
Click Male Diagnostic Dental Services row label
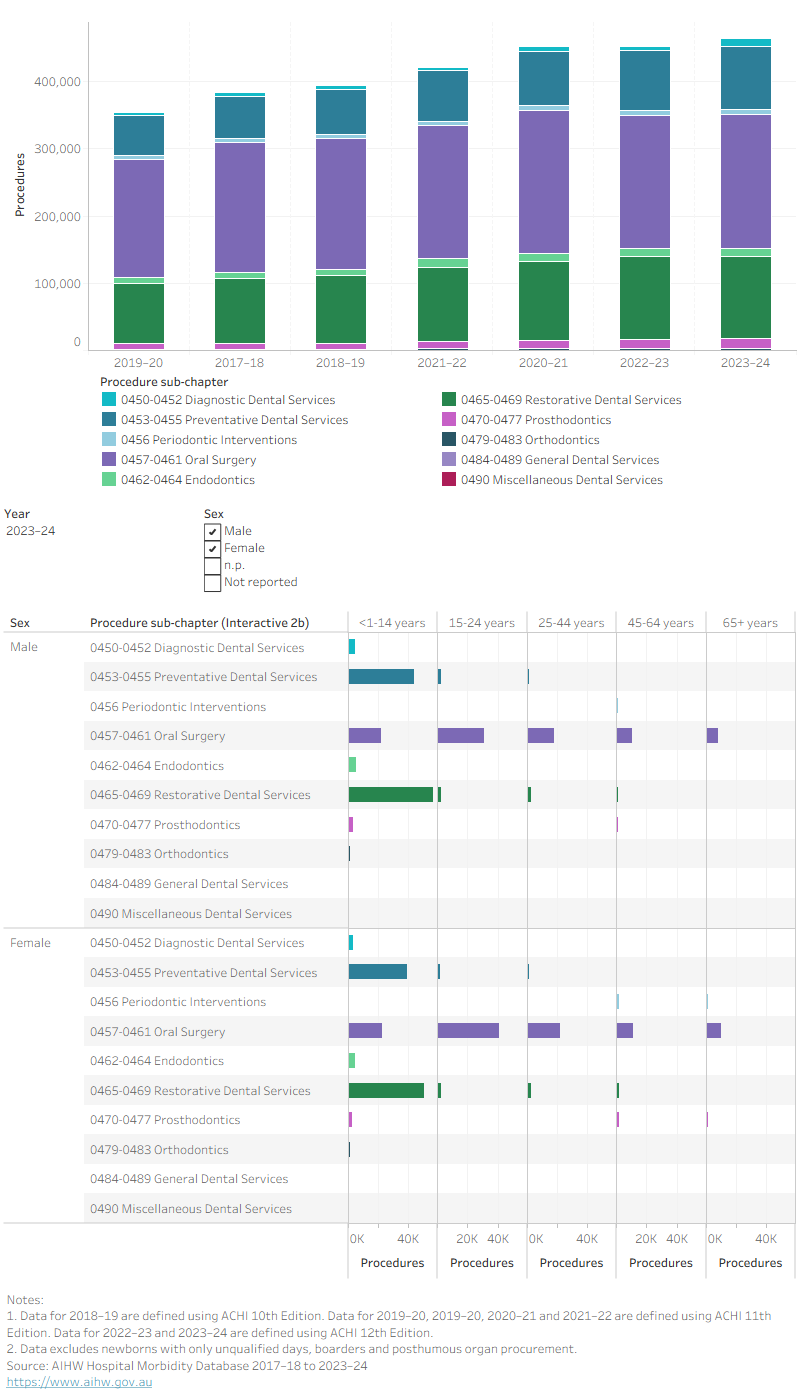point(197,648)
